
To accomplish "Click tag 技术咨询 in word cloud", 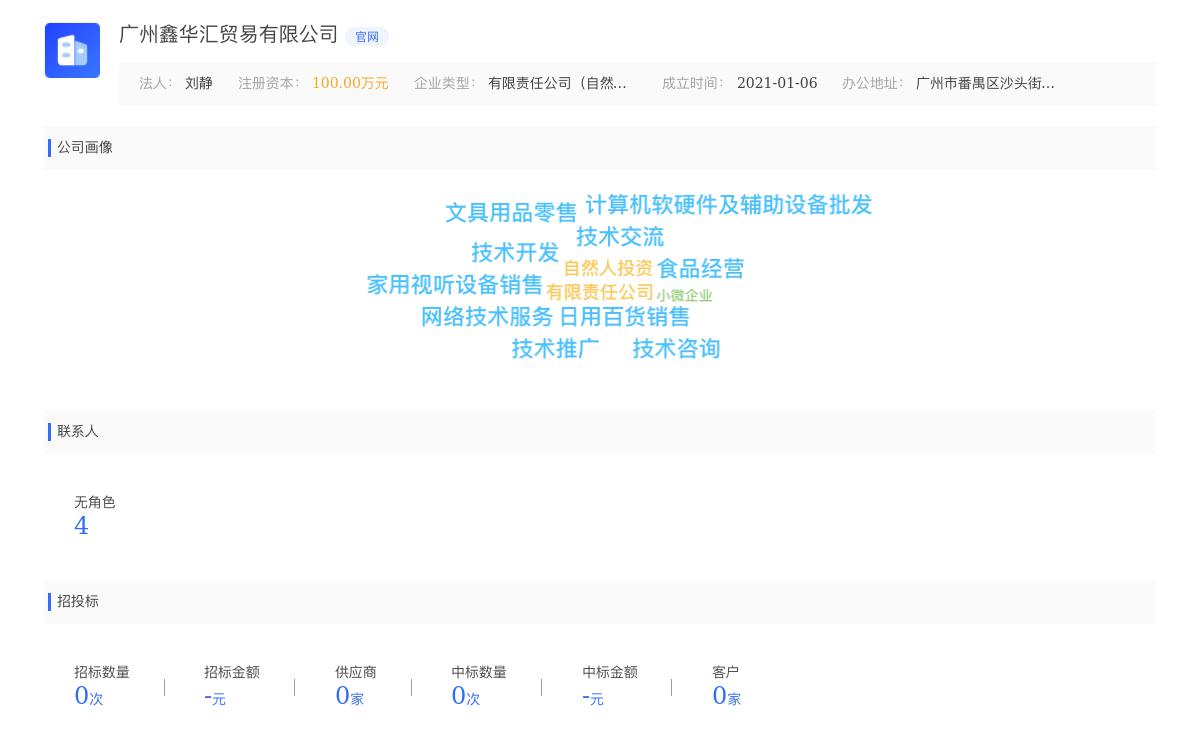I will pyautogui.click(x=676, y=349).
